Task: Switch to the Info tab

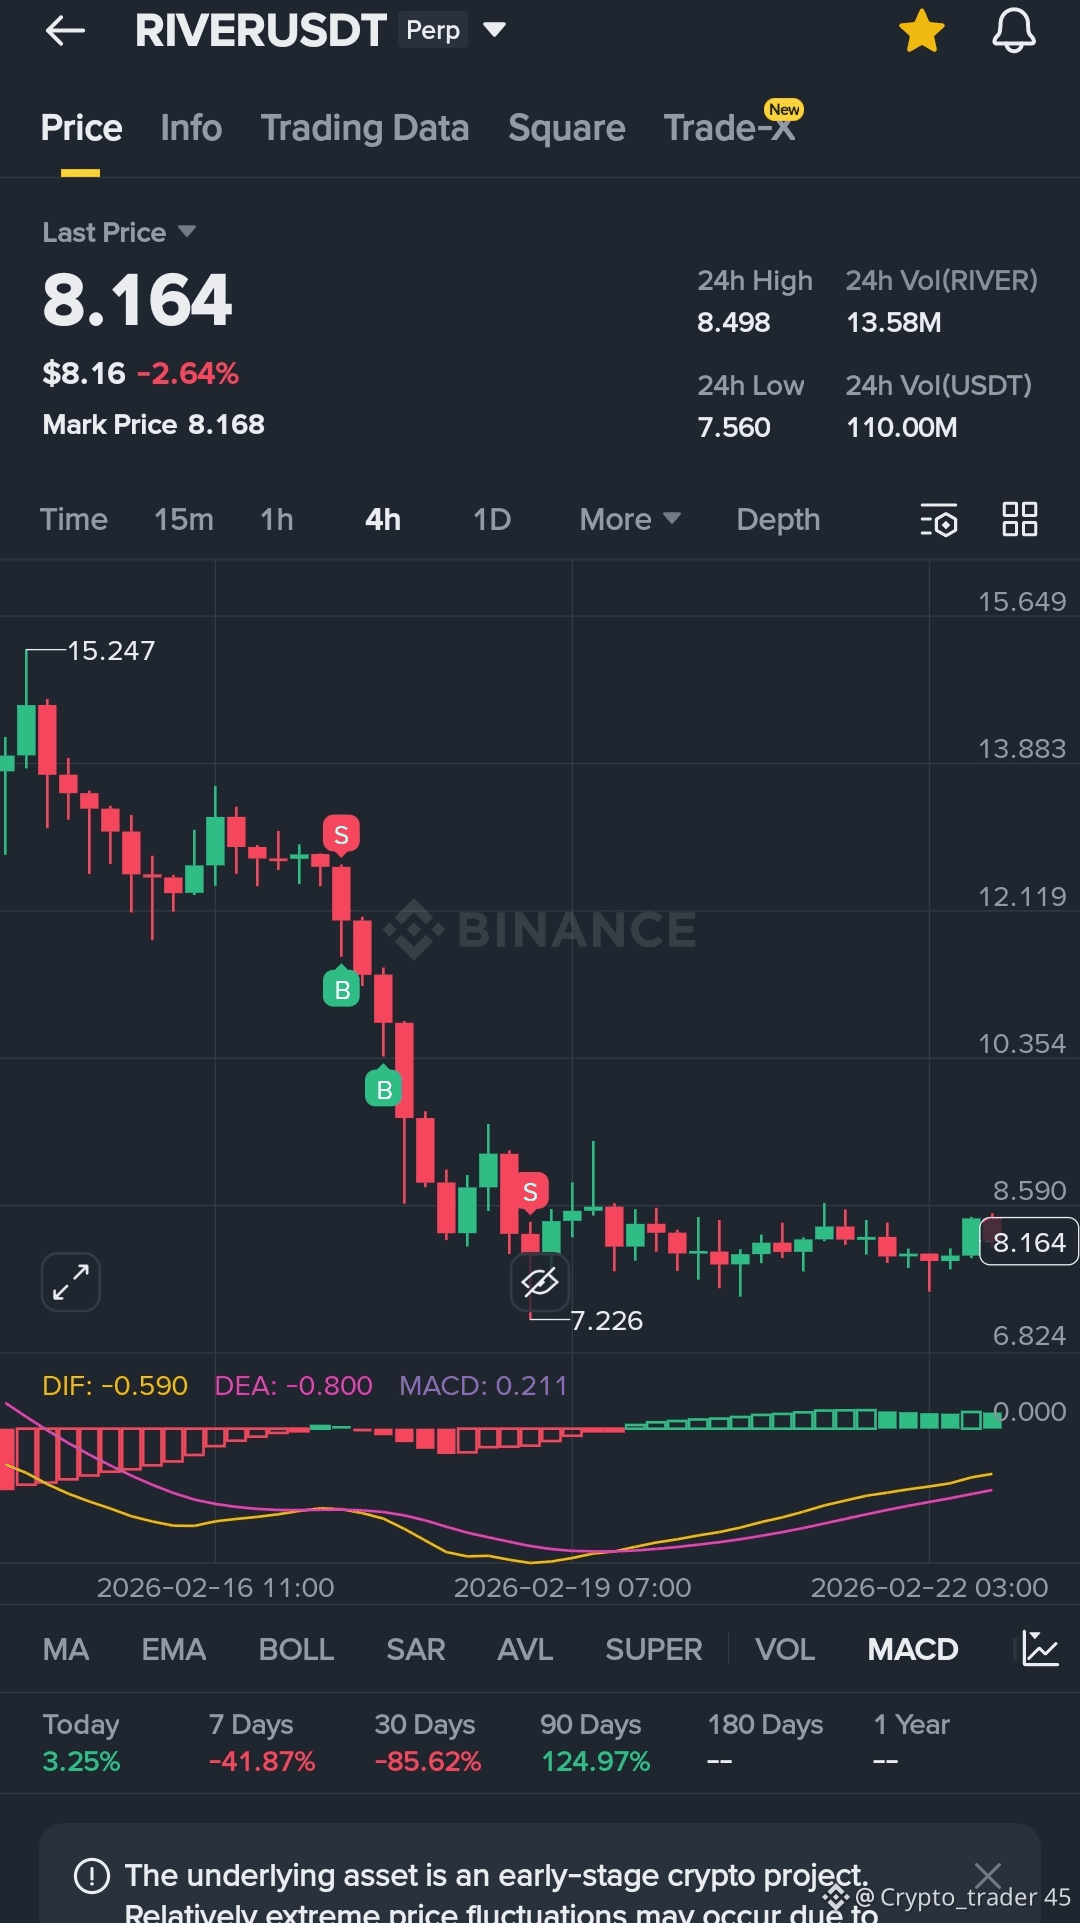Action: pyautogui.click(x=191, y=128)
